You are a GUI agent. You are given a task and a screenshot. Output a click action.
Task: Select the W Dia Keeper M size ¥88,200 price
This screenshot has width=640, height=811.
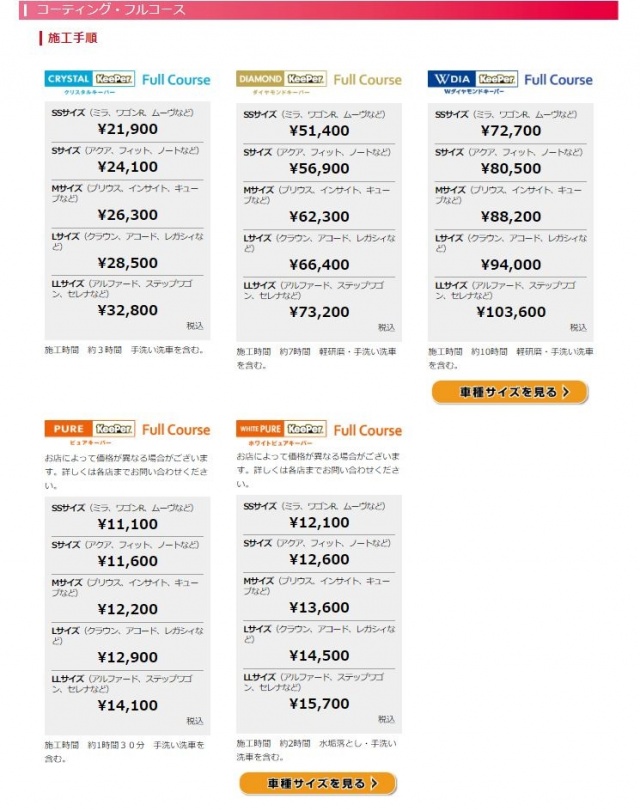pyautogui.click(x=511, y=216)
